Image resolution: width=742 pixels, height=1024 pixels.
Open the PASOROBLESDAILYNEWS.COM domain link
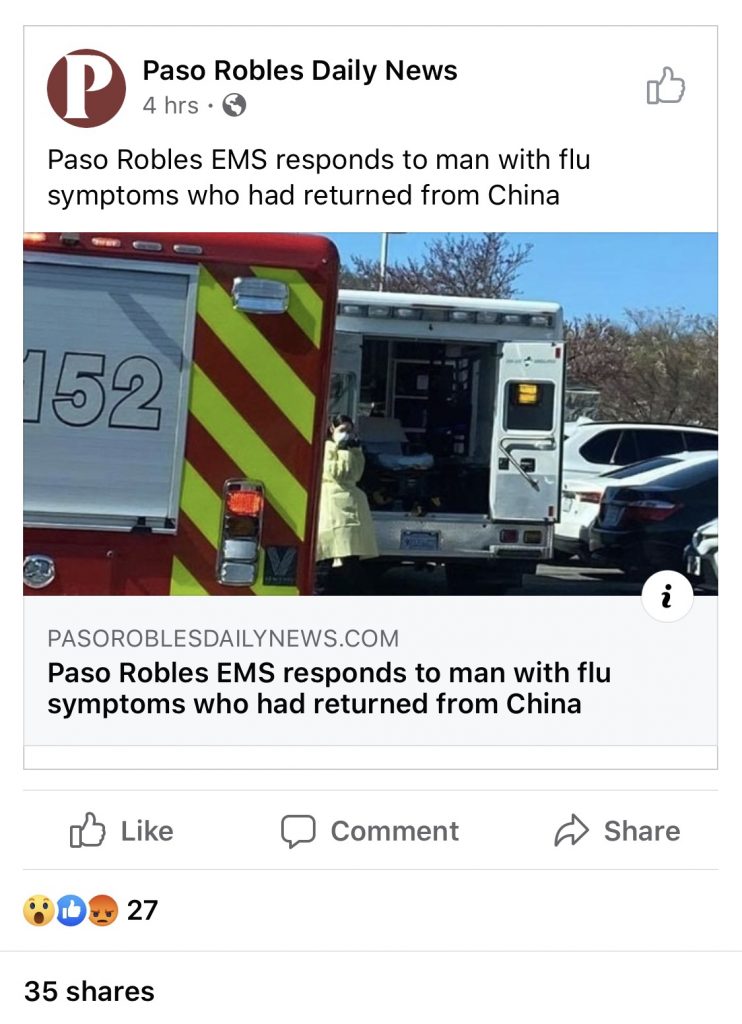(x=223, y=638)
